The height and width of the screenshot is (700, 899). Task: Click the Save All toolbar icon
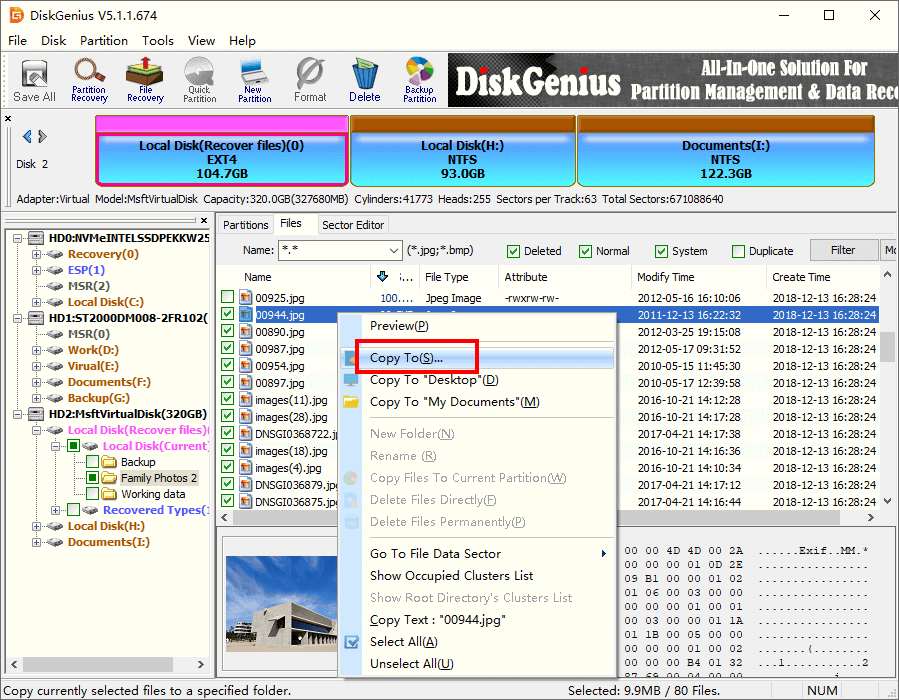click(34, 81)
